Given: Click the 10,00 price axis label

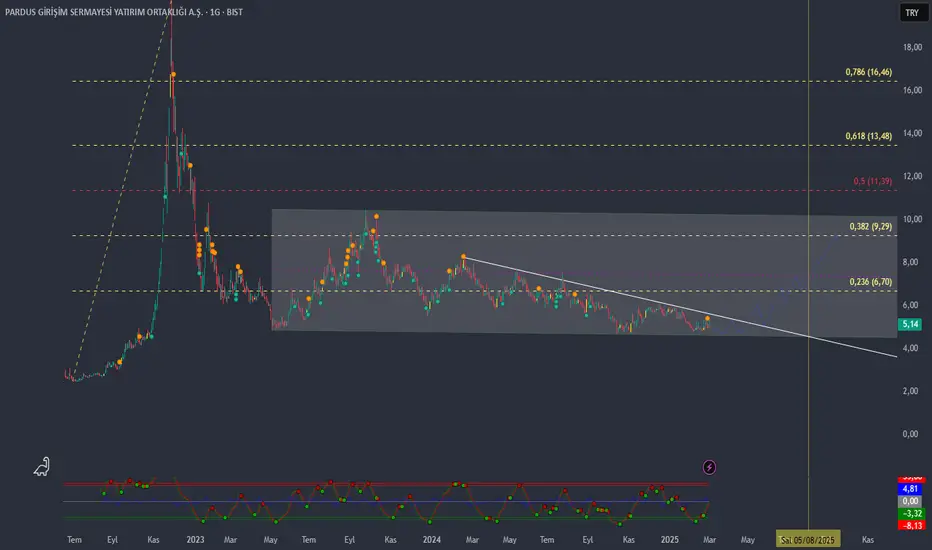Looking at the screenshot, I should [912, 219].
